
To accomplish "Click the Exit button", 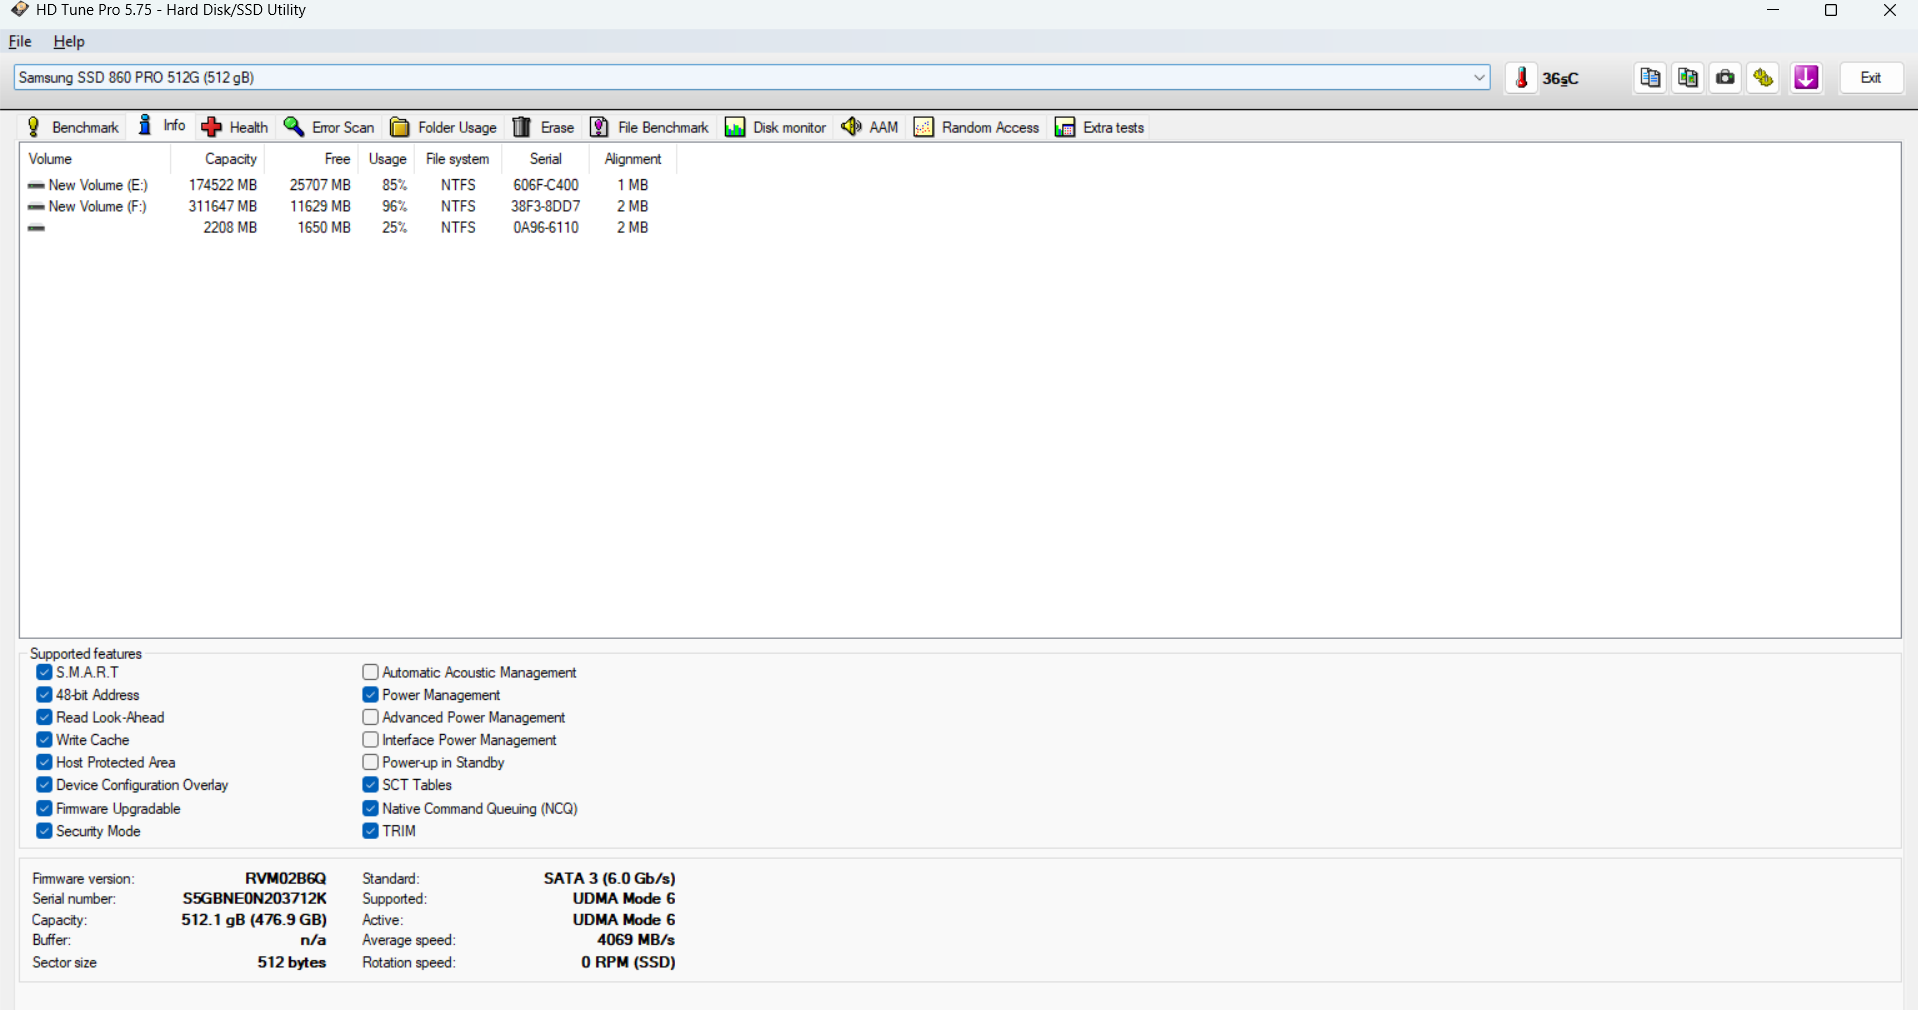I will [1870, 78].
